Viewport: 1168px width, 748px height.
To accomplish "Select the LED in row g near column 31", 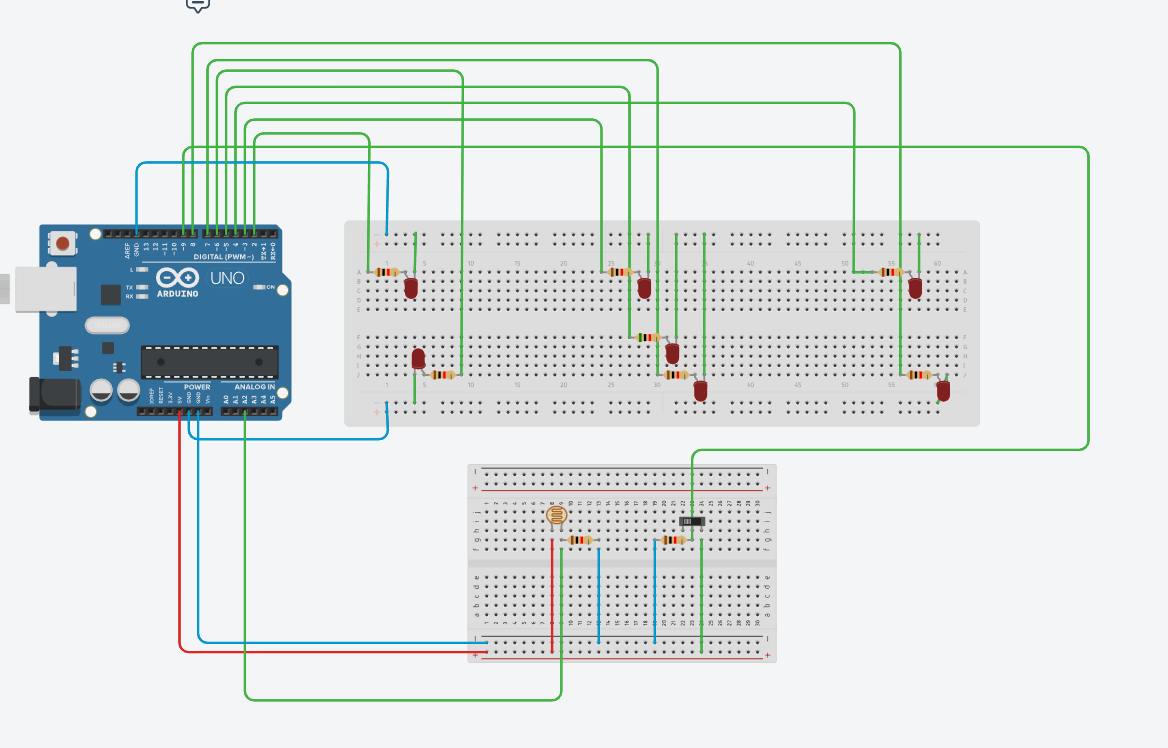I will (x=672, y=352).
